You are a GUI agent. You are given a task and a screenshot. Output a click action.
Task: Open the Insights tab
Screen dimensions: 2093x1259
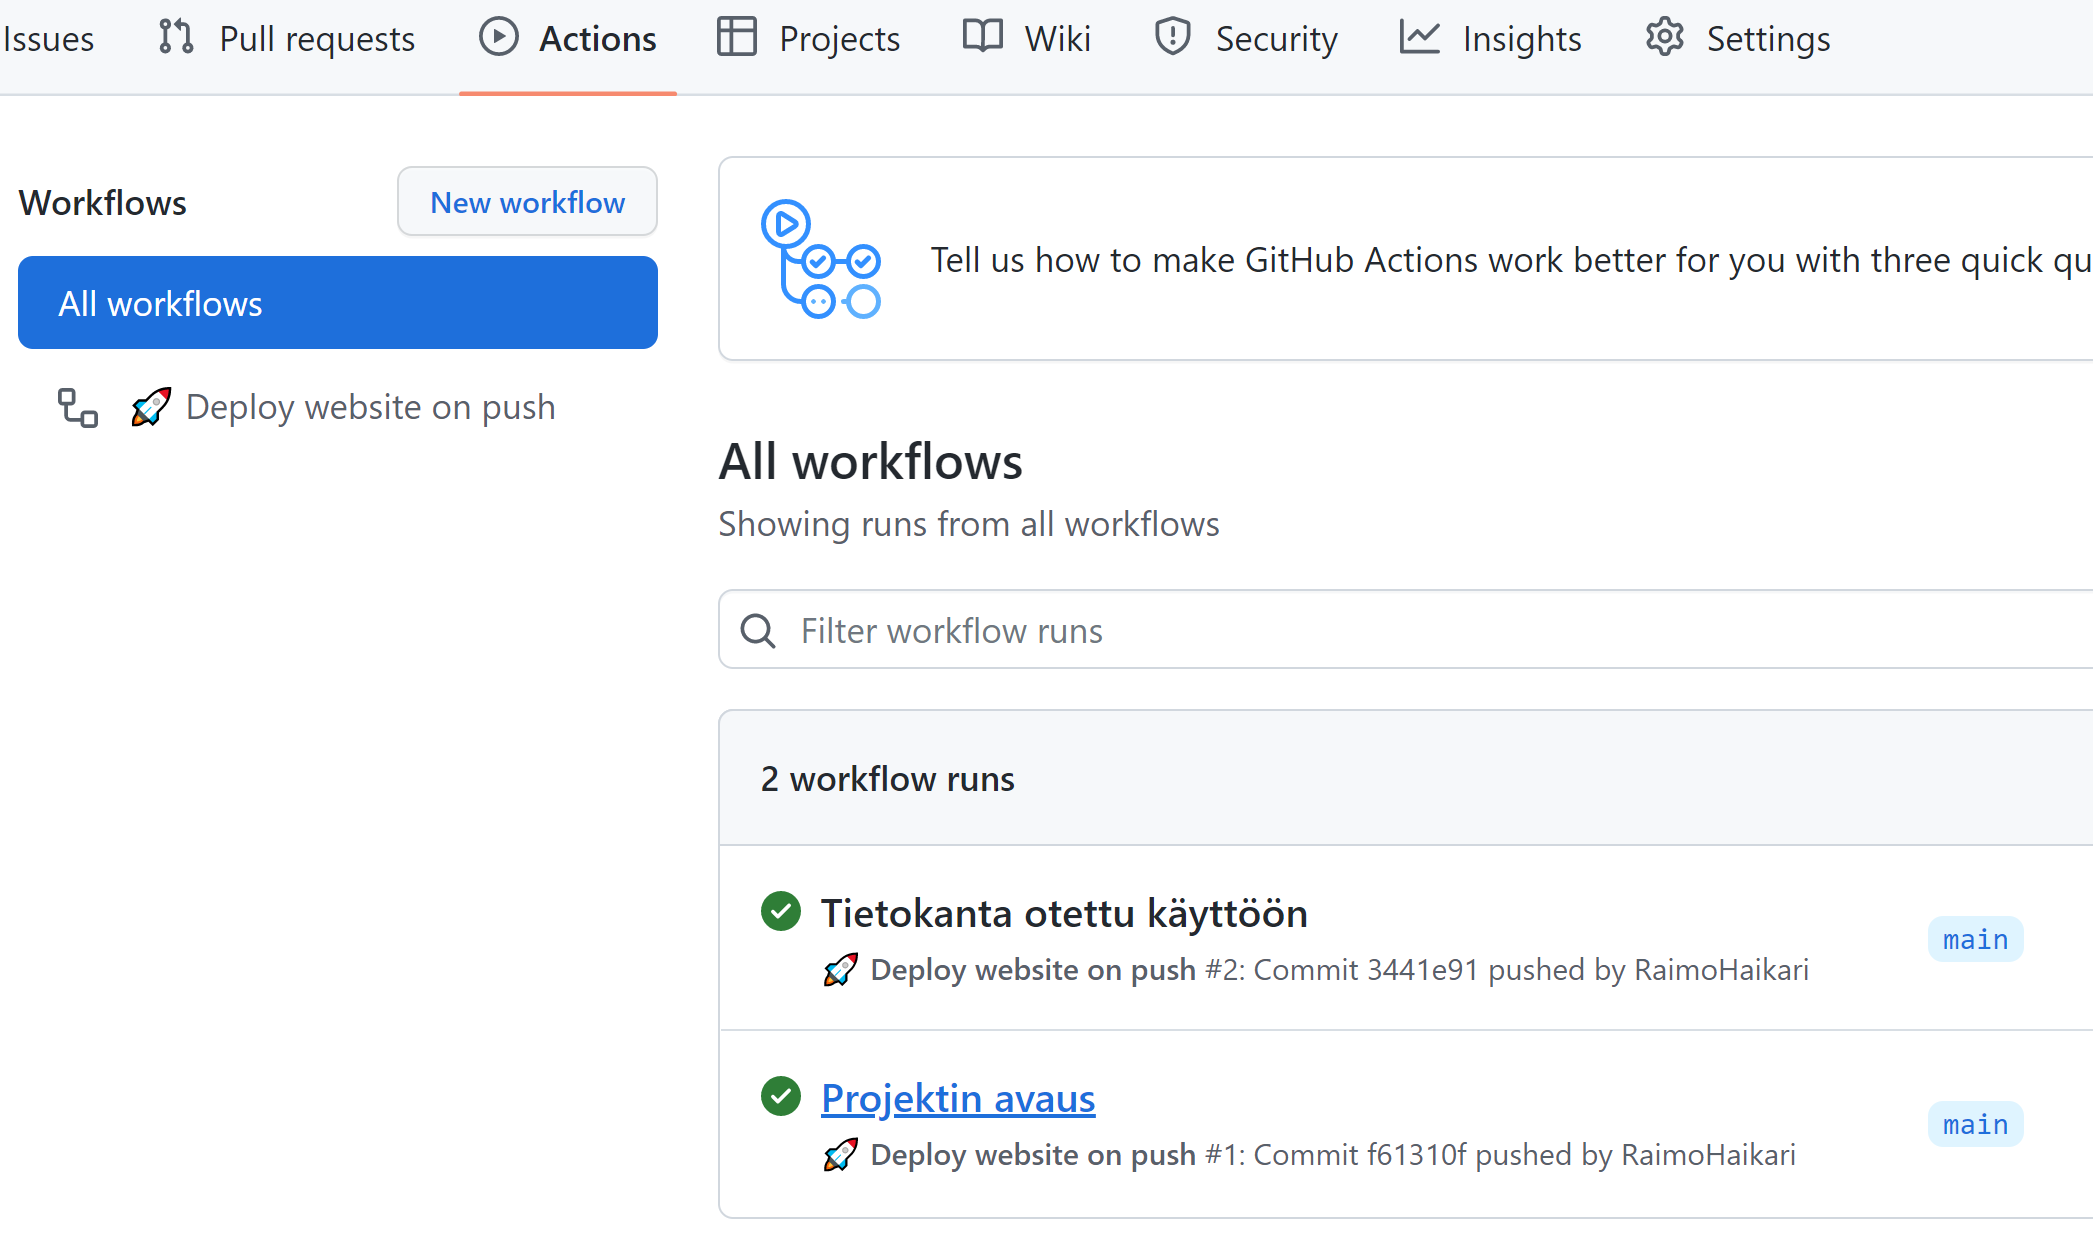(1490, 39)
